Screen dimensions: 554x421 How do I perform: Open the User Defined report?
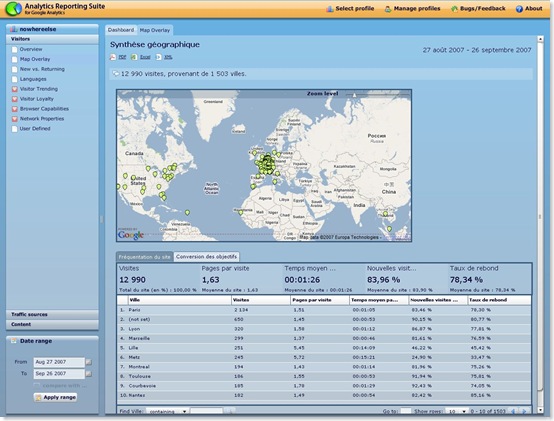(35, 128)
